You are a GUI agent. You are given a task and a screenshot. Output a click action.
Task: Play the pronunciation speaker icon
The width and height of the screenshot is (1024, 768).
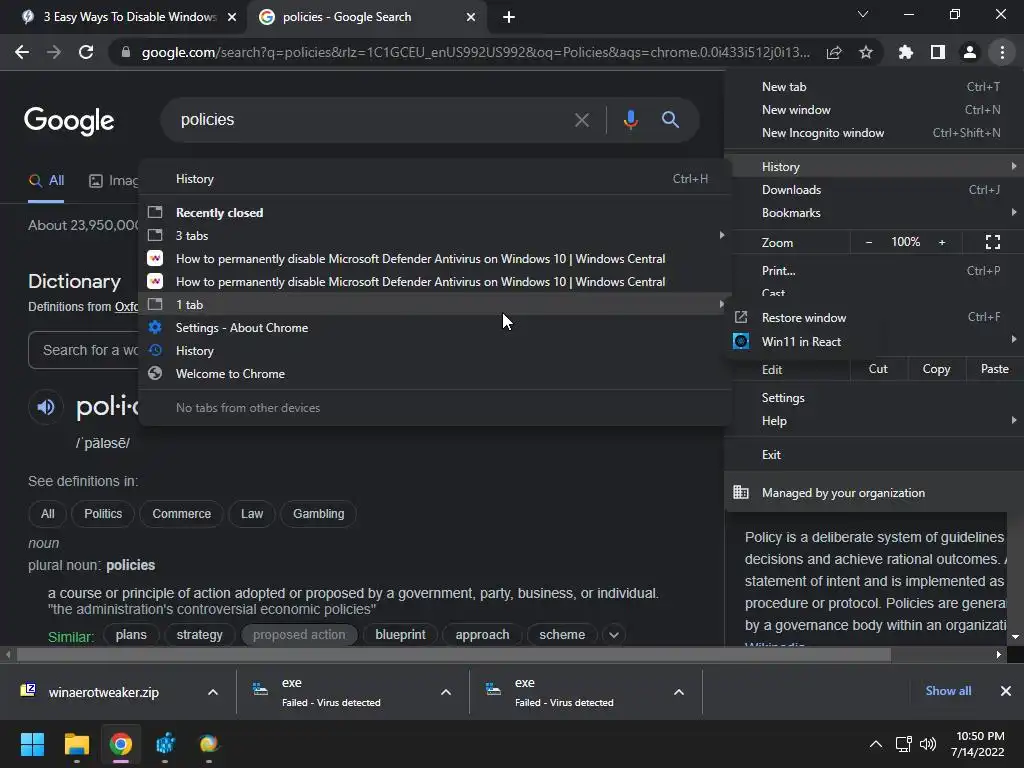45,408
